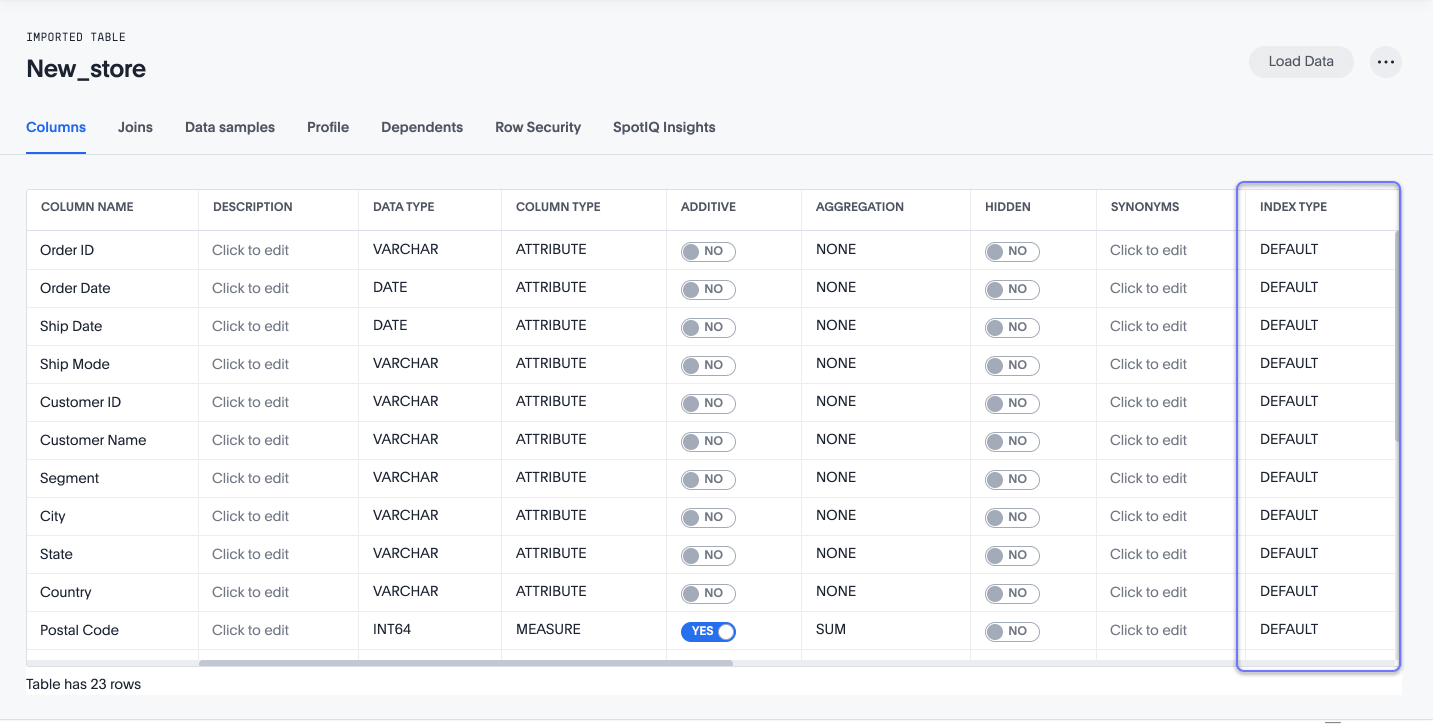
Task: Disable Additive for Postal Code
Action: [708, 630]
